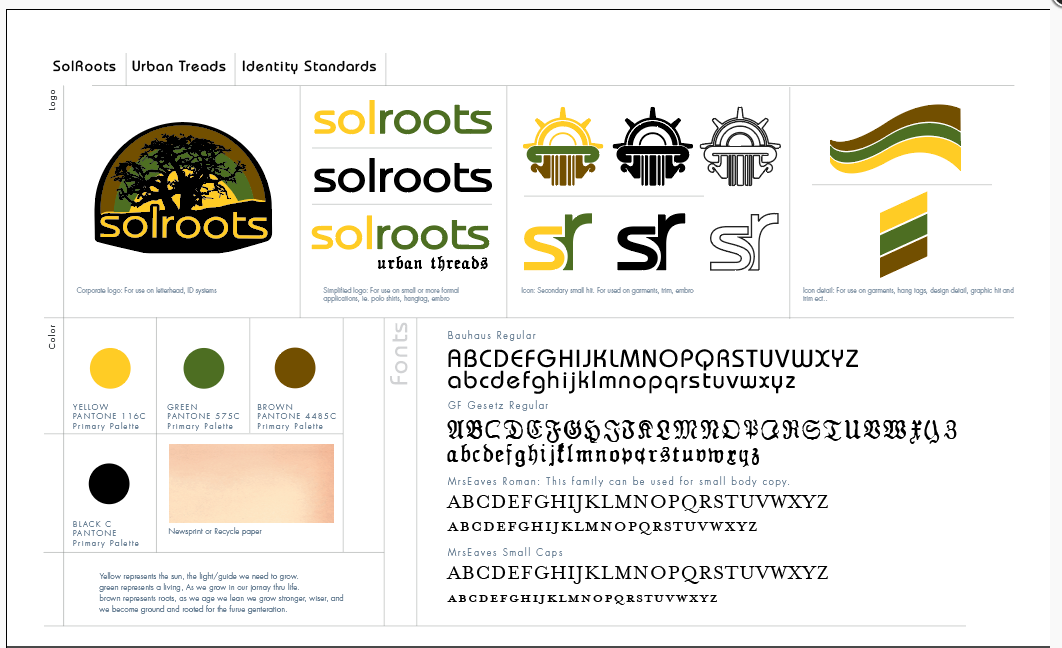Viewport: 1062px width, 648px height.
Task: Select the all-black solroots wordmark
Action: pyautogui.click(x=402, y=177)
